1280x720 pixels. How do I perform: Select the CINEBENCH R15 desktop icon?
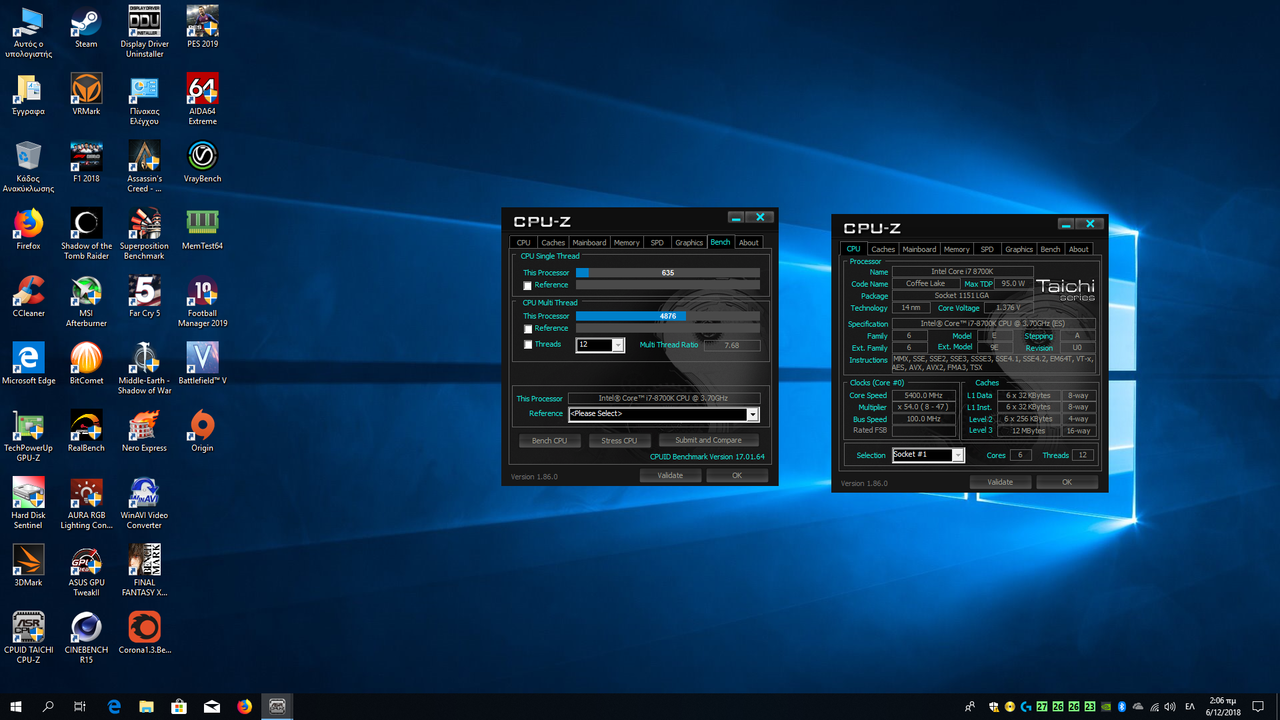pos(86,636)
